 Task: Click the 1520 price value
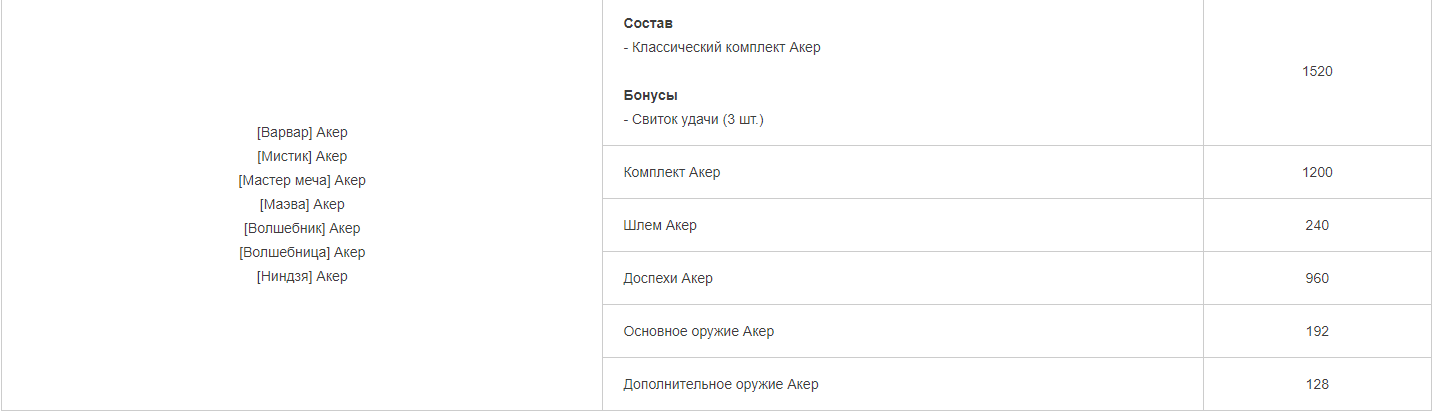coord(1317,72)
